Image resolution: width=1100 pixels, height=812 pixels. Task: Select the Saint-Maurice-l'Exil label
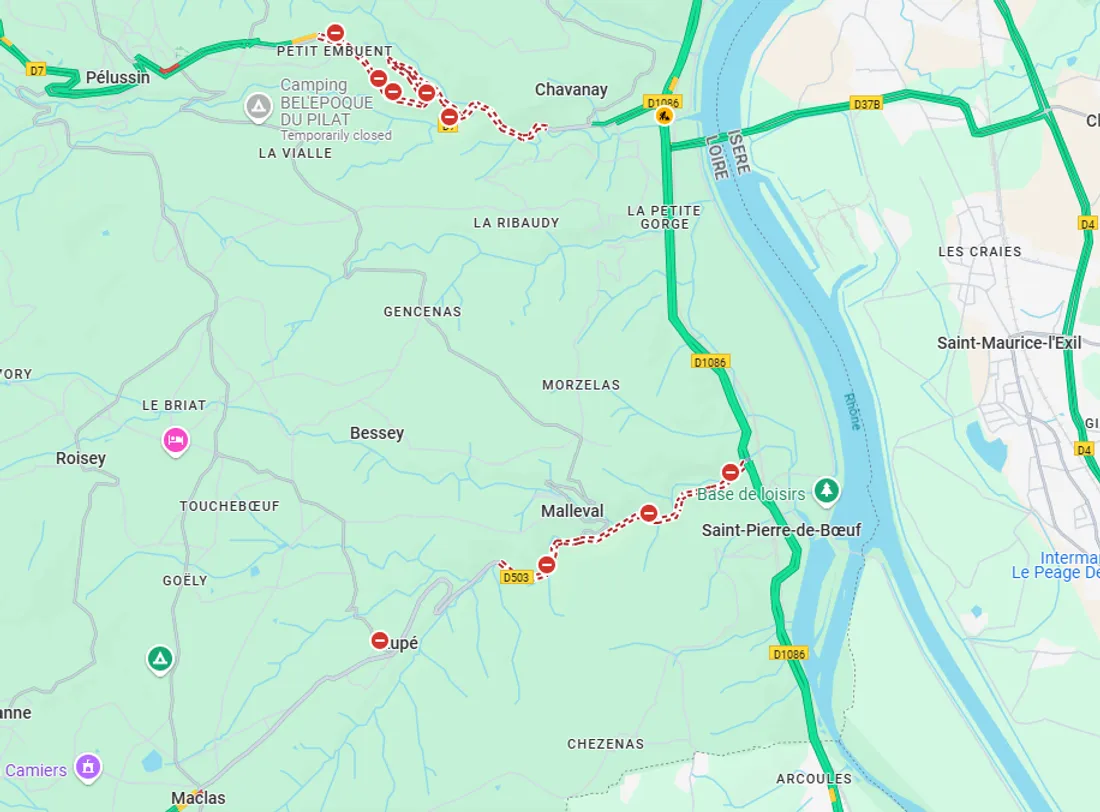[1009, 343]
